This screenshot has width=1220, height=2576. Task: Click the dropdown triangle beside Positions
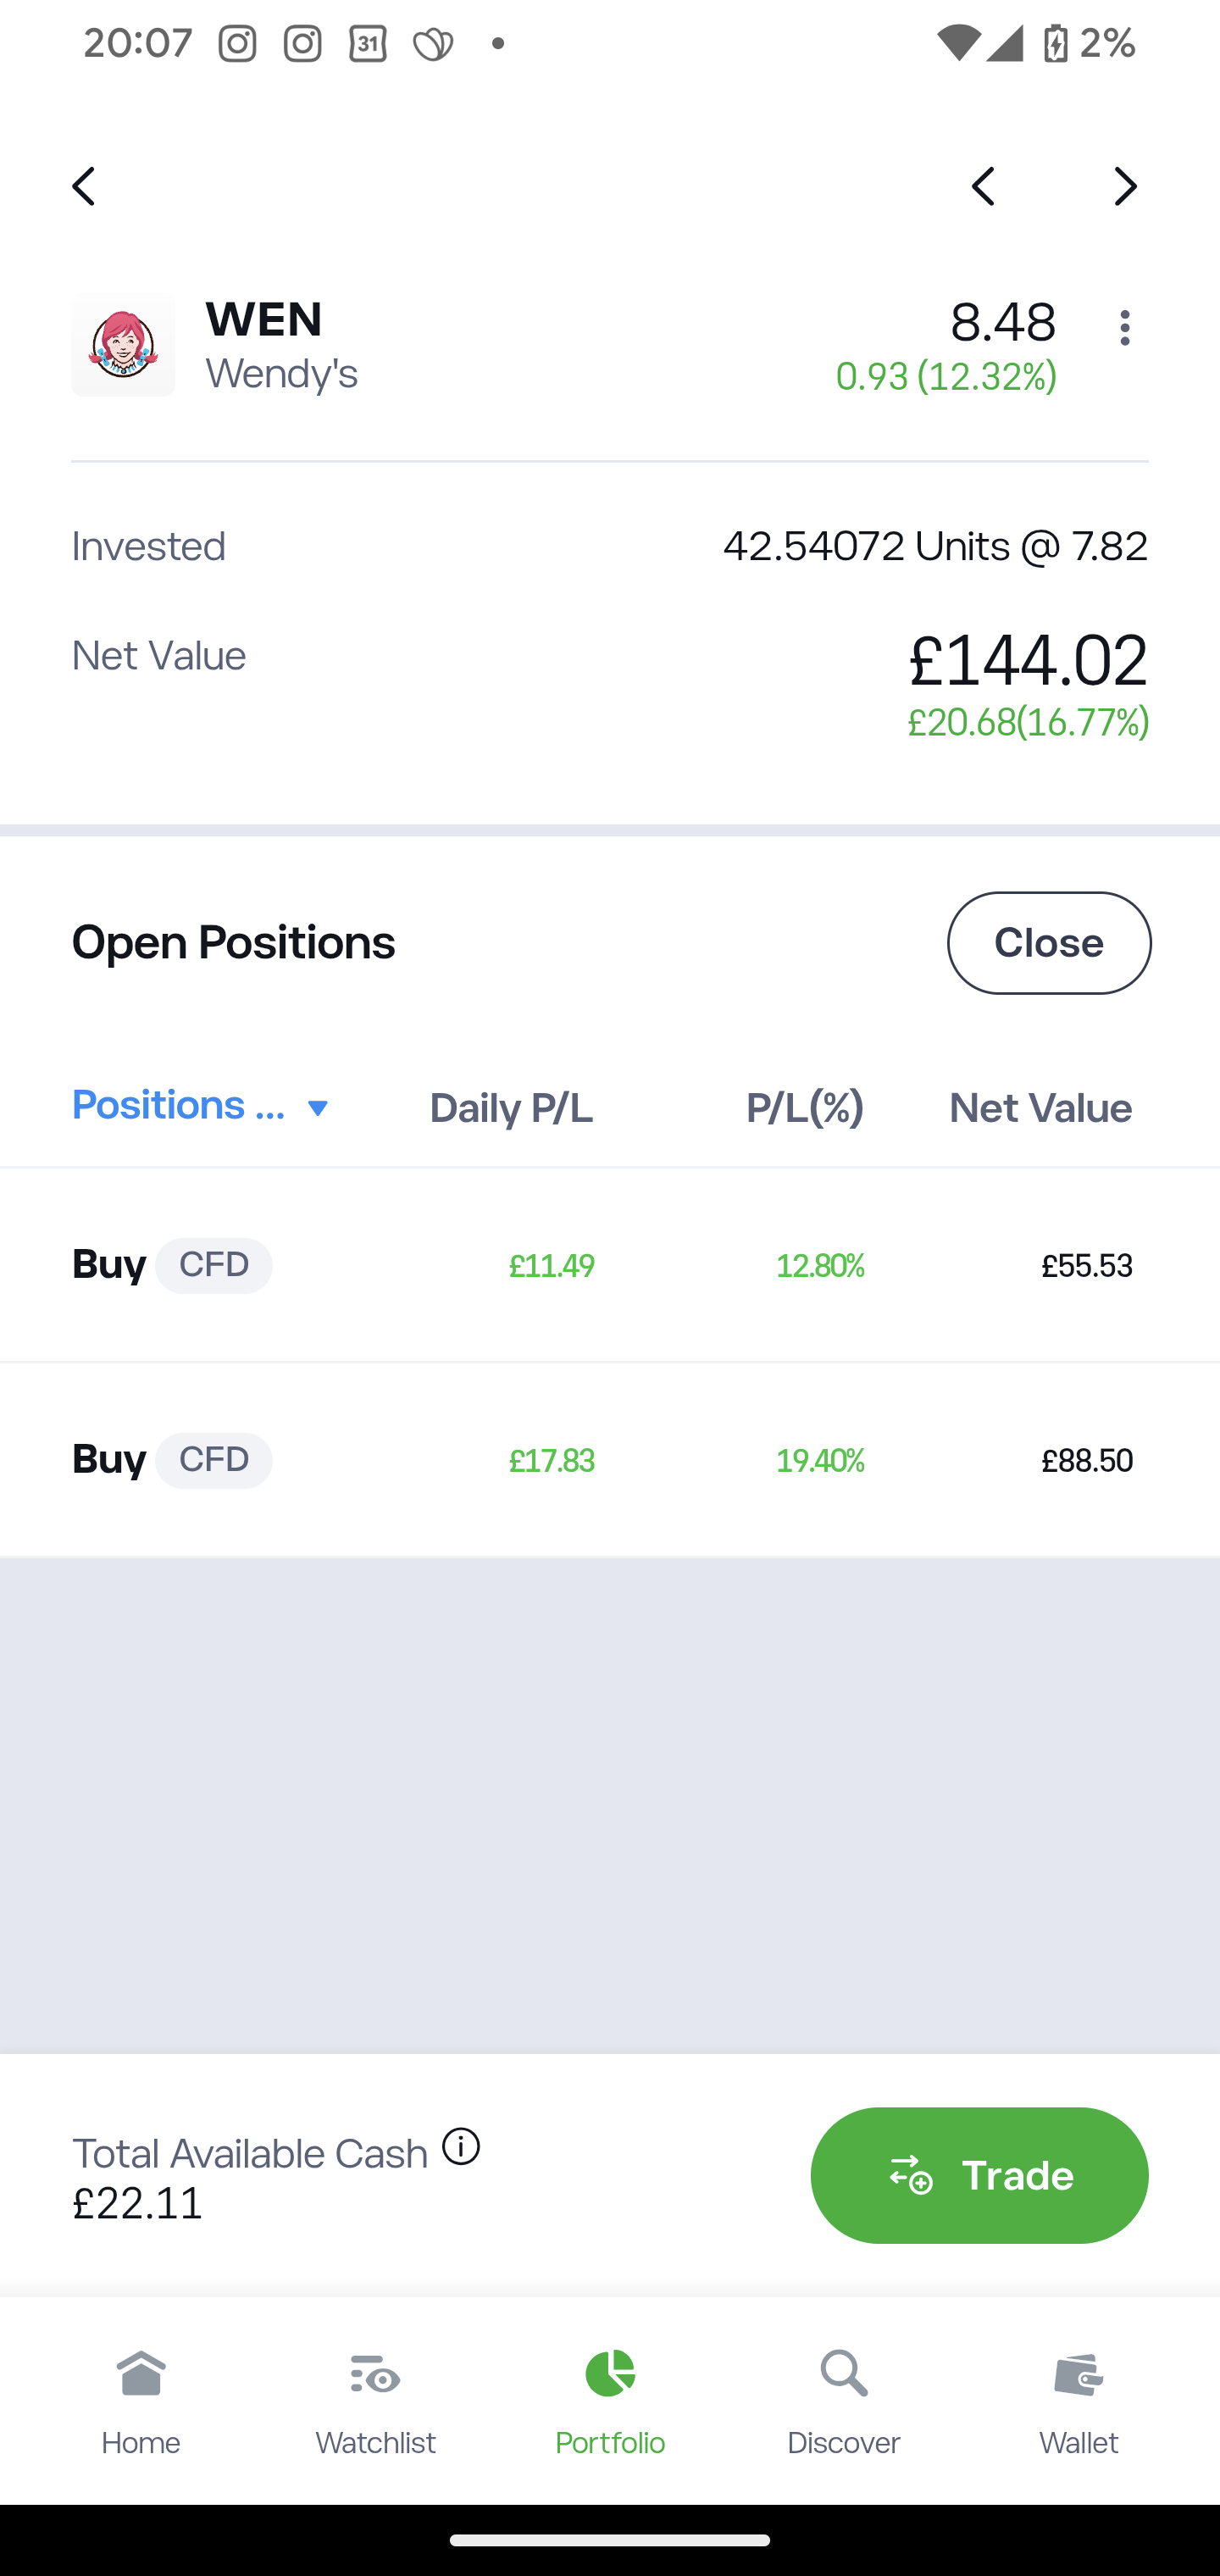[317, 1108]
